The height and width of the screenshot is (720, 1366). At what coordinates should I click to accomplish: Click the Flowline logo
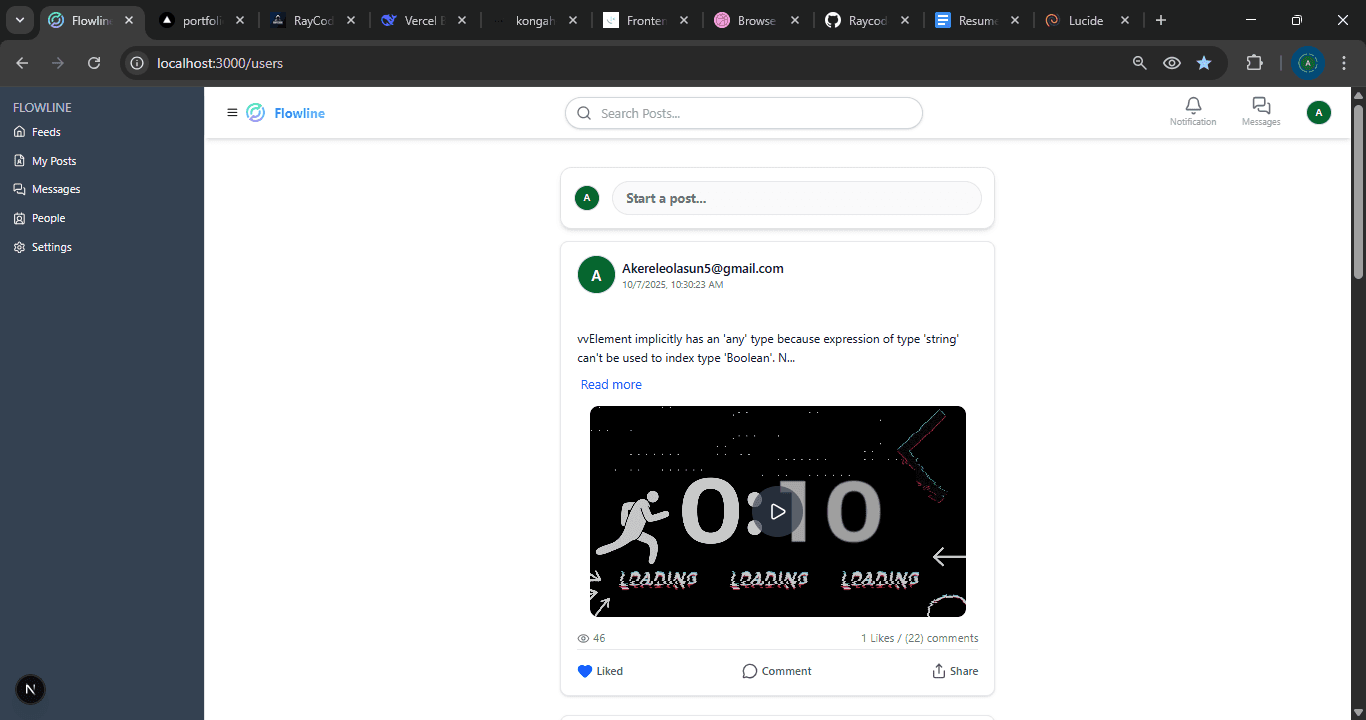(284, 112)
